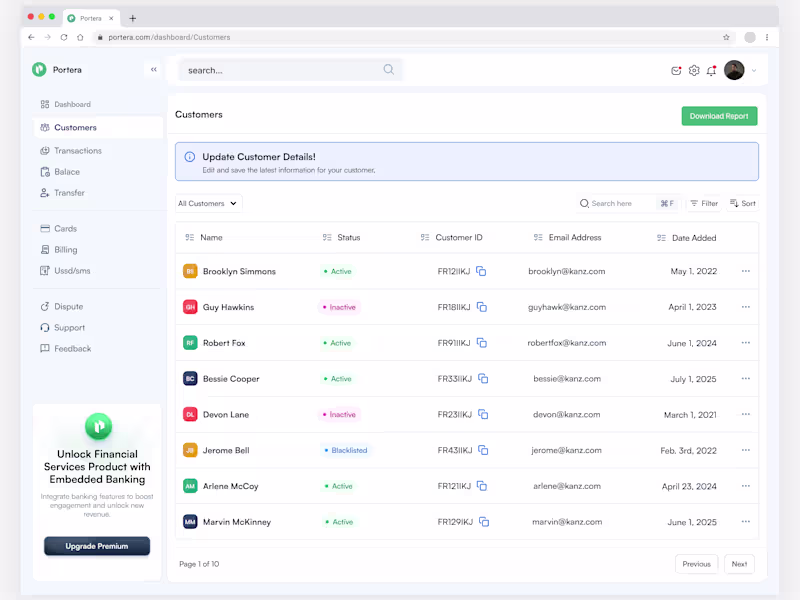Copy customer ID FR12IIKJ for Brooklyn Simmons
This screenshot has height=600, width=800.
(481, 271)
